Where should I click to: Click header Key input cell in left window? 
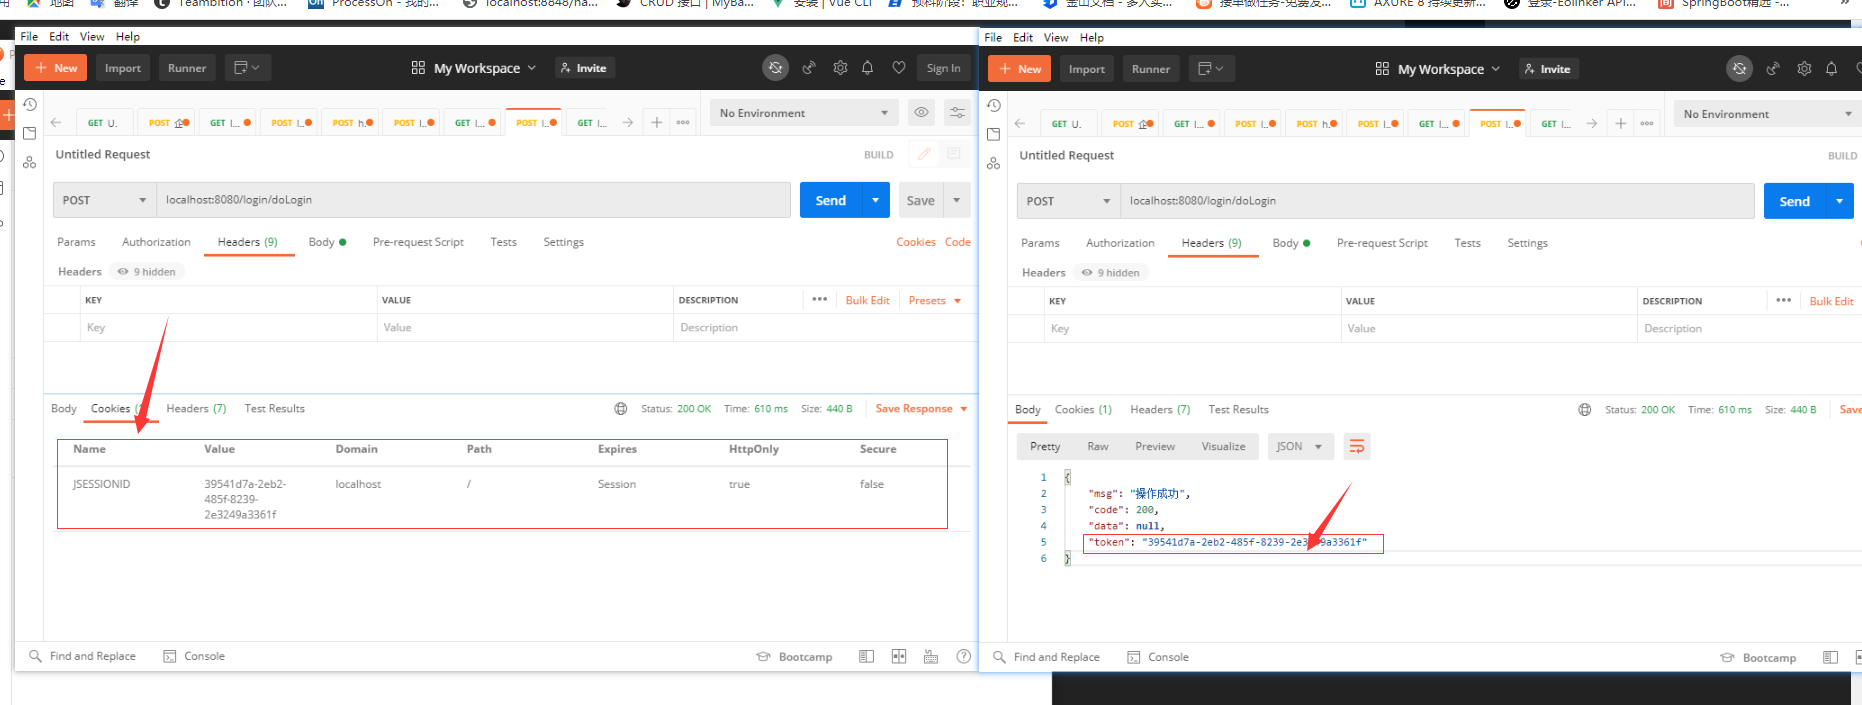click(x=228, y=327)
